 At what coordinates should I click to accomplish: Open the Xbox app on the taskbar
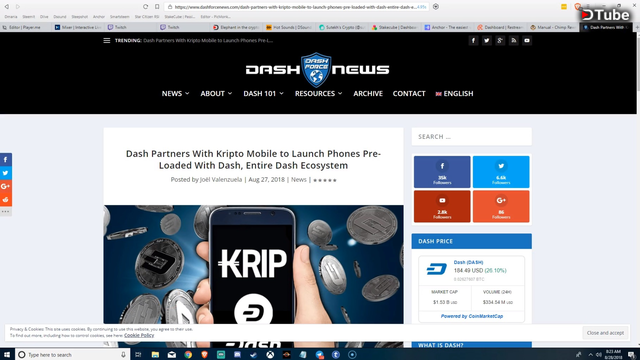270,355
